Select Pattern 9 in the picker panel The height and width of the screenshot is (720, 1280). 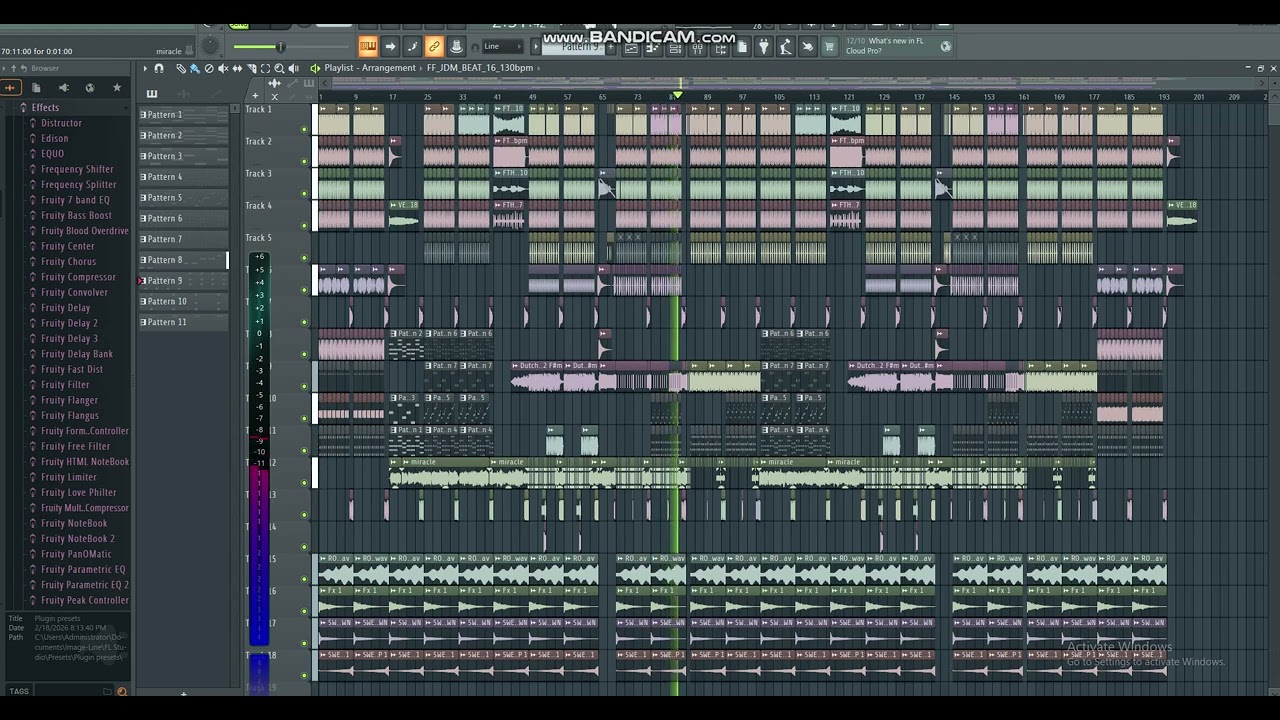tap(183, 281)
